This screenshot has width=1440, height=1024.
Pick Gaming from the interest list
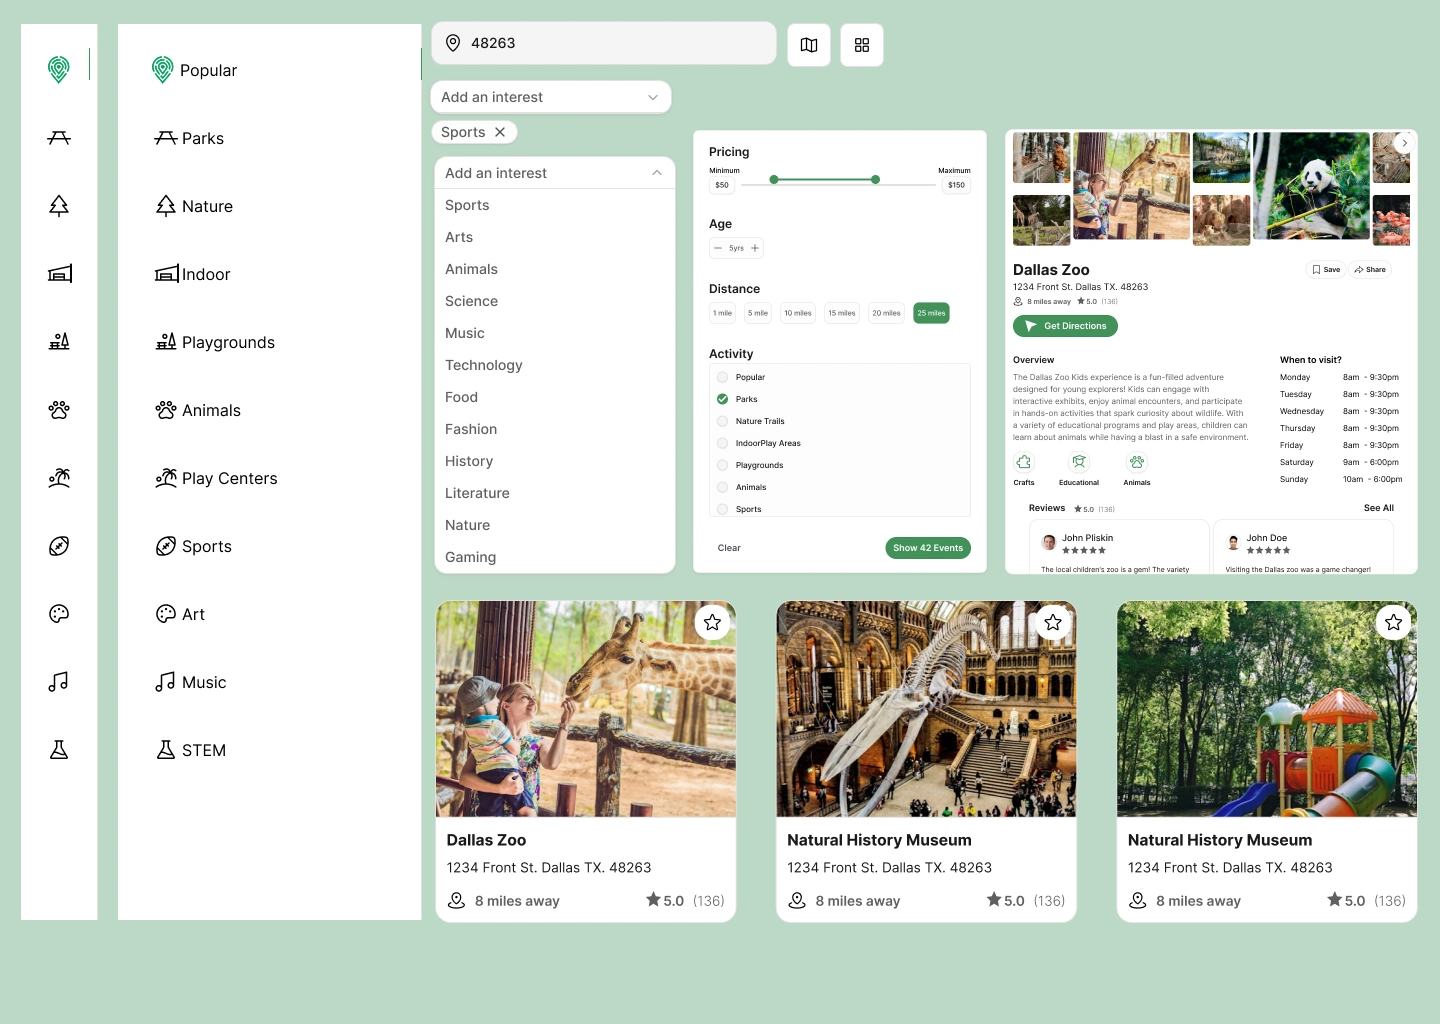coord(555,557)
